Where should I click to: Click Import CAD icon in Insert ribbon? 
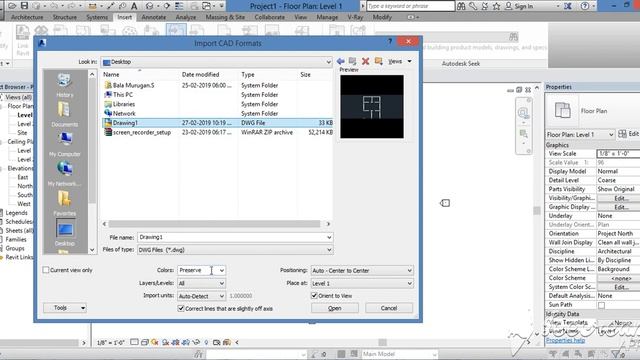(x=176, y=30)
